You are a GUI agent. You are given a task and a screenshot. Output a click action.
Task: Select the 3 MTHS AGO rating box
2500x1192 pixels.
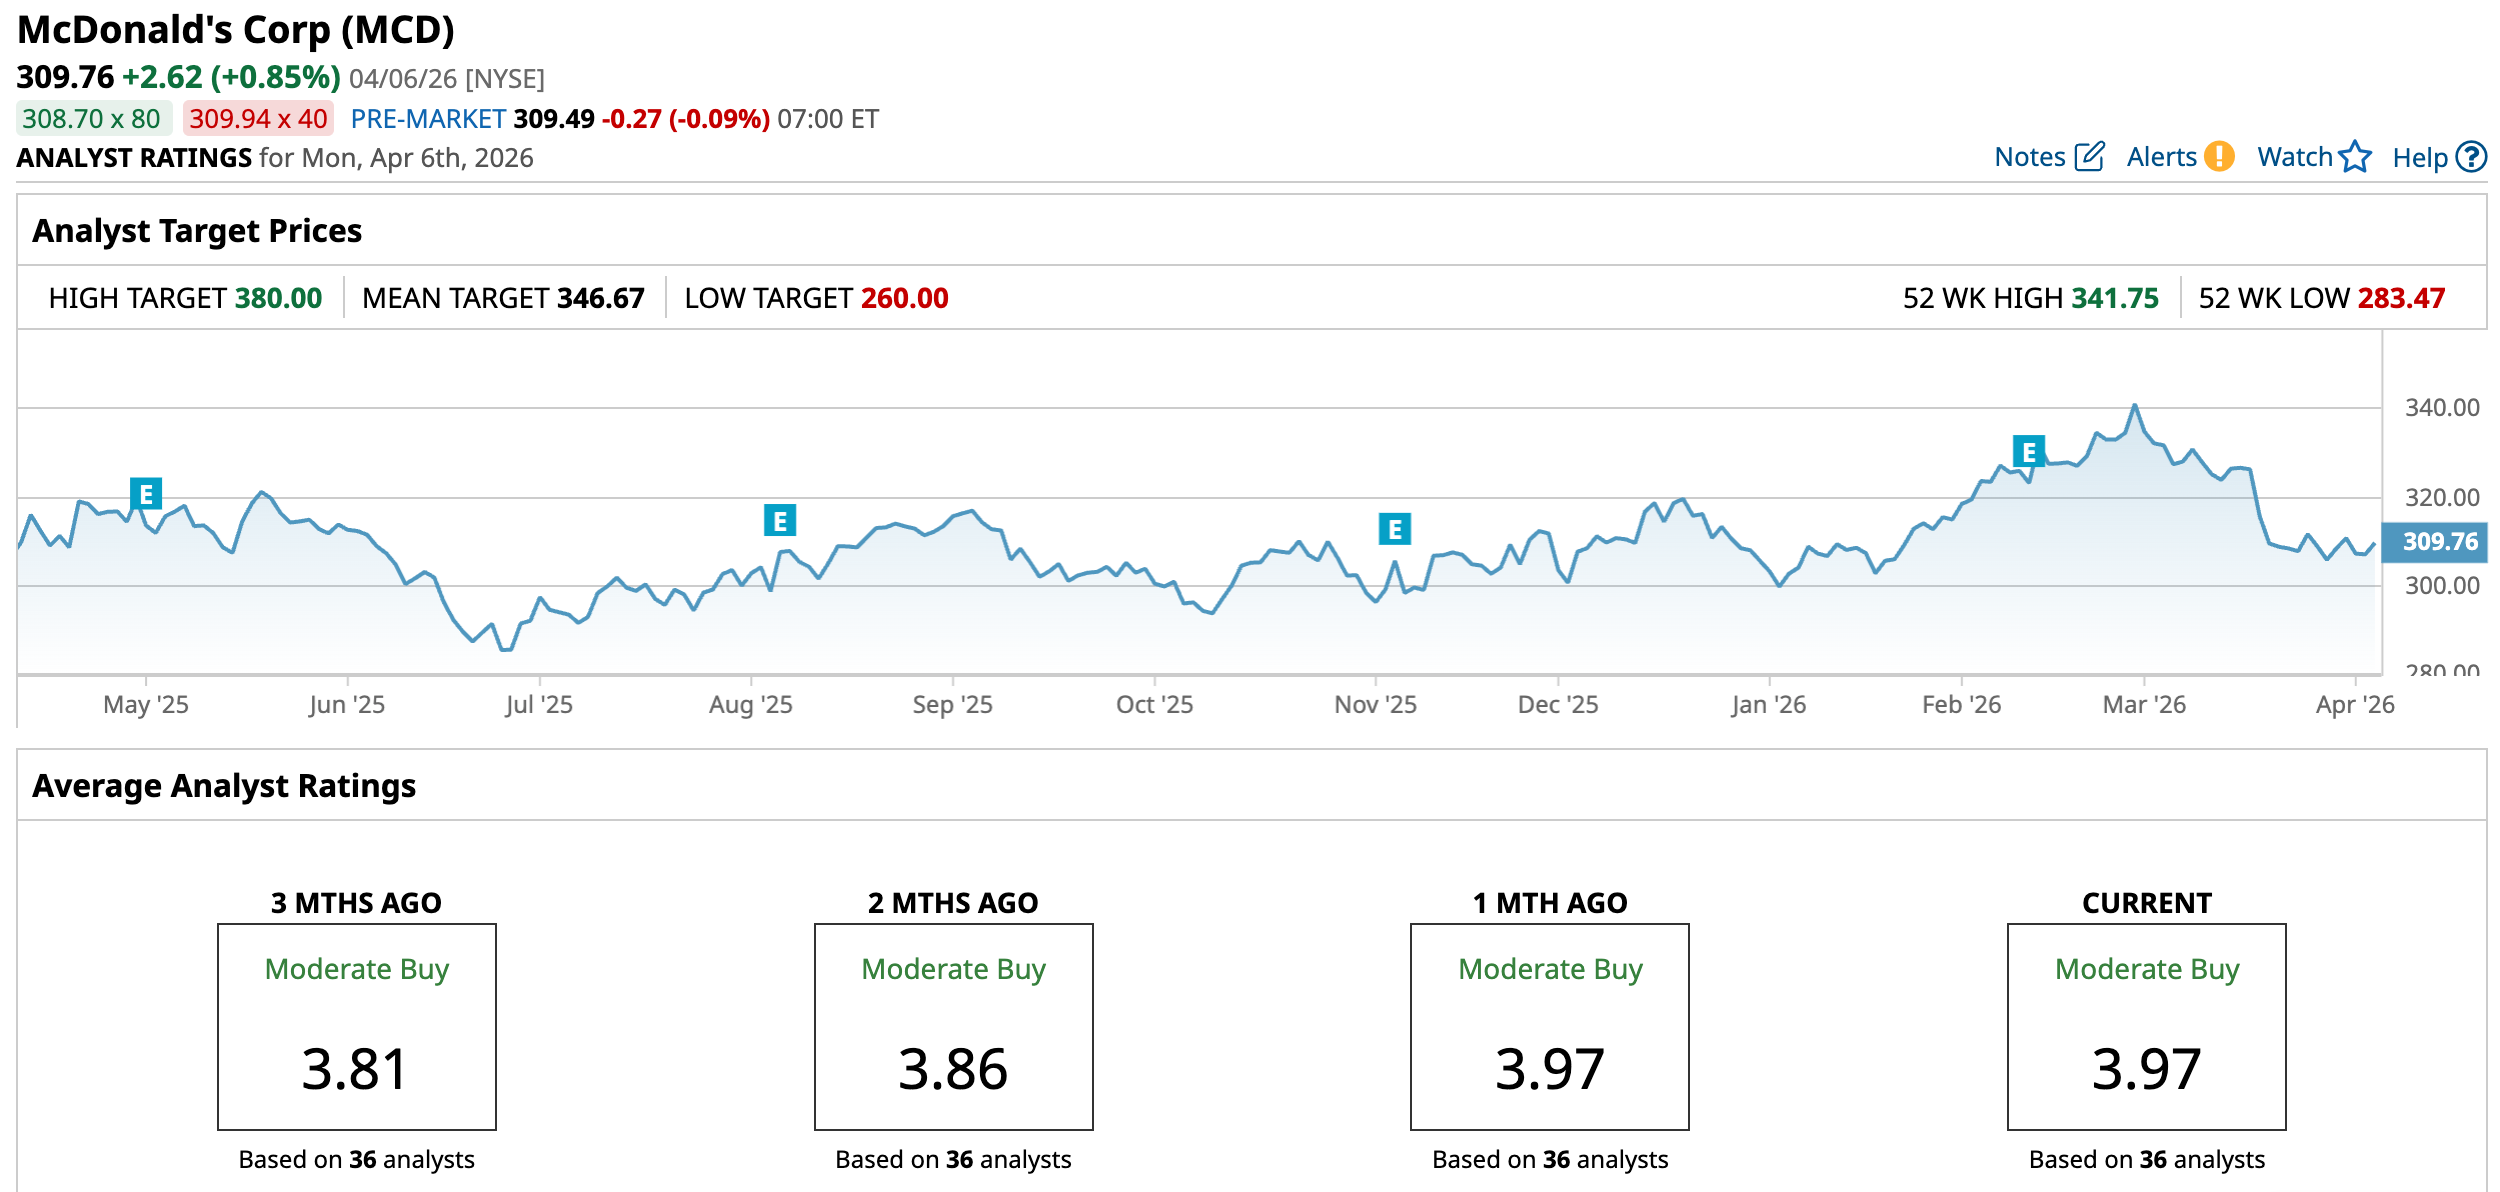point(357,1027)
